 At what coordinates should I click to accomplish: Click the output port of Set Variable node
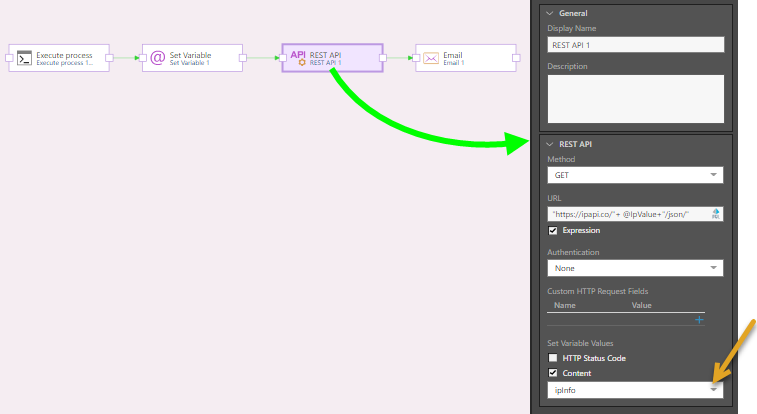pyautogui.click(x=243, y=58)
